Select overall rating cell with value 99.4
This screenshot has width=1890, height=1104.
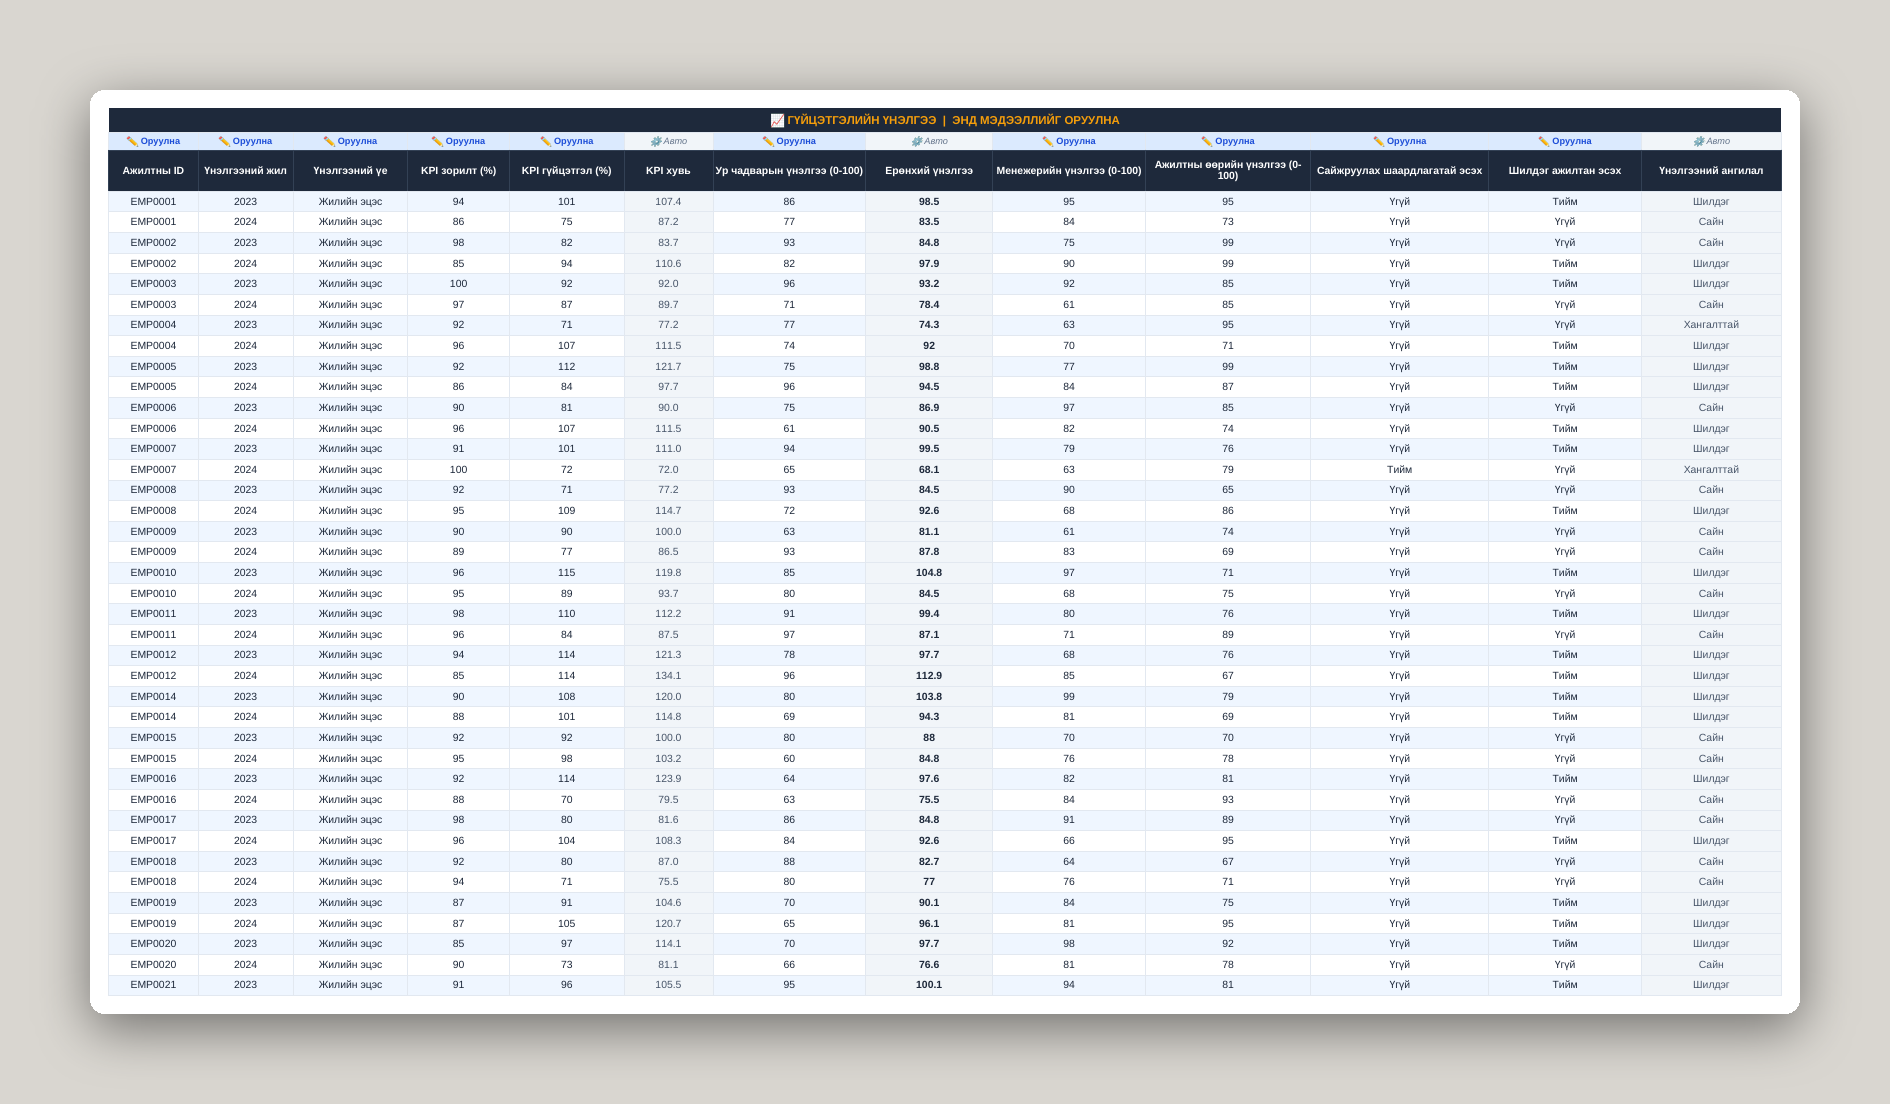click(x=929, y=614)
